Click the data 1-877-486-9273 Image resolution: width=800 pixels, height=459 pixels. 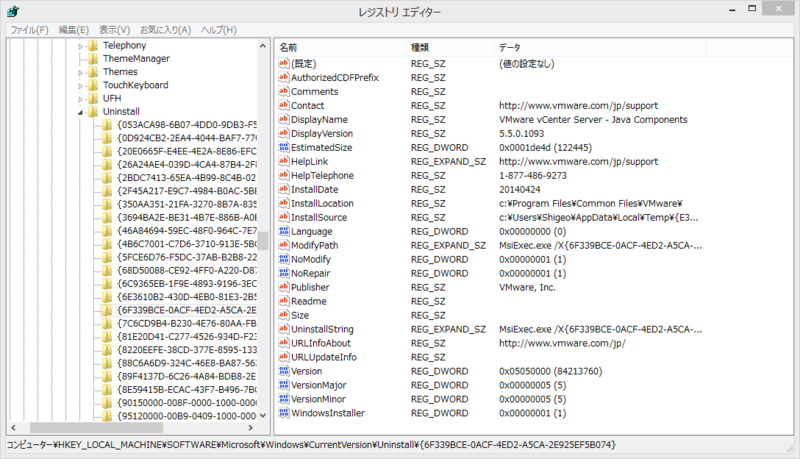click(533, 175)
